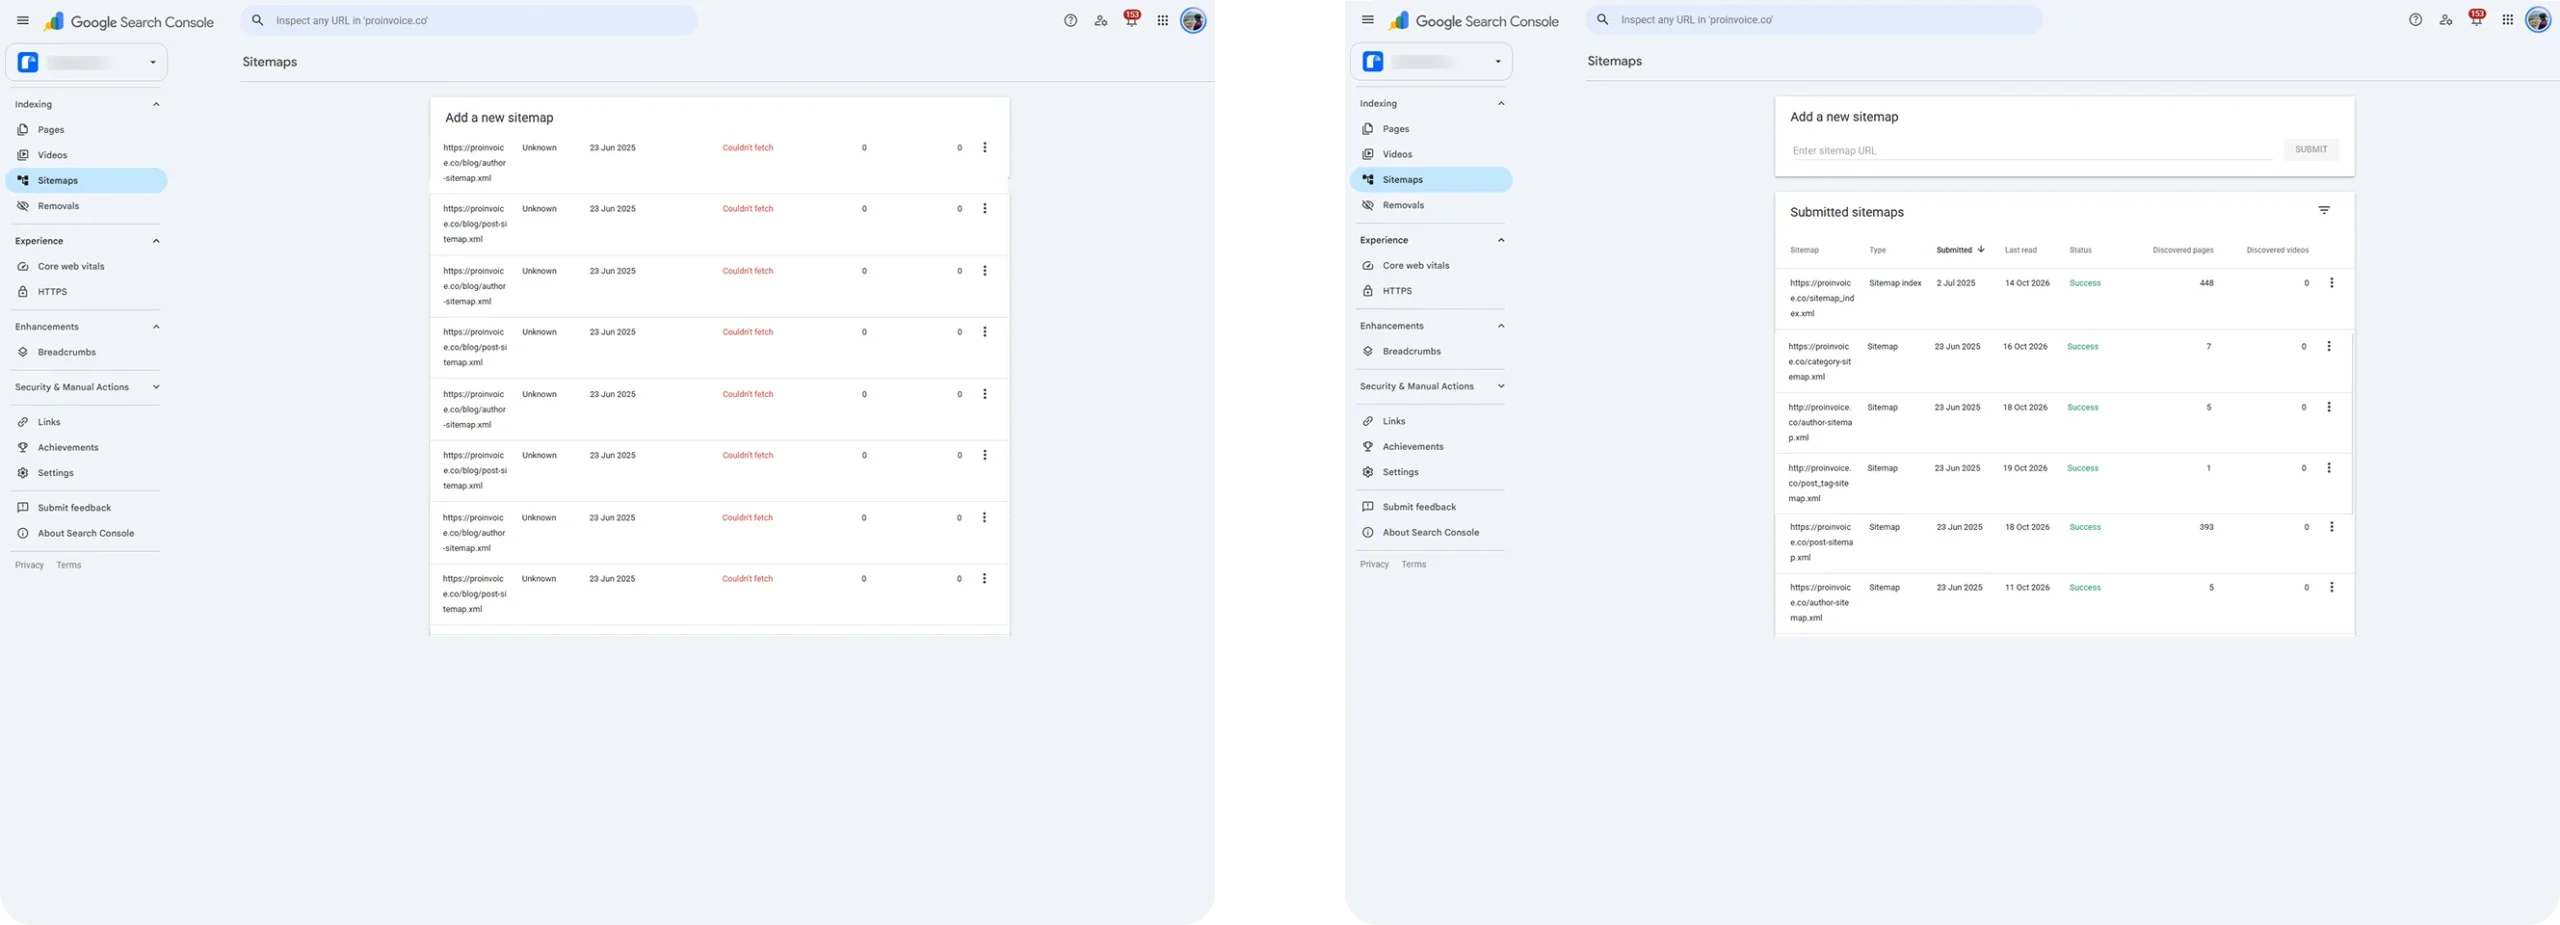The height and width of the screenshot is (925, 2560).
Task: Click the Settings gear in the right window
Action: click(x=1368, y=473)
